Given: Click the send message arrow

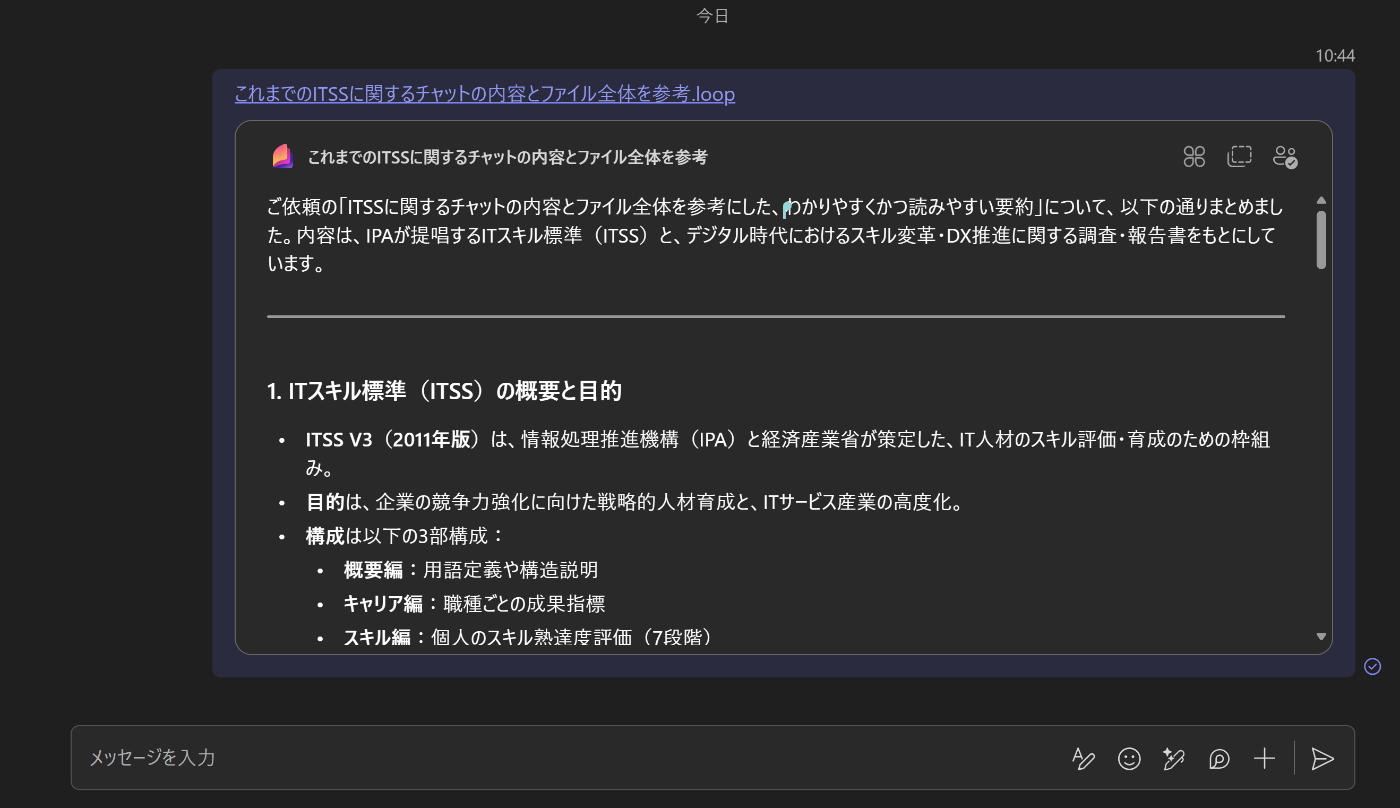Looking at the screenshot, I should [1323, 759].
